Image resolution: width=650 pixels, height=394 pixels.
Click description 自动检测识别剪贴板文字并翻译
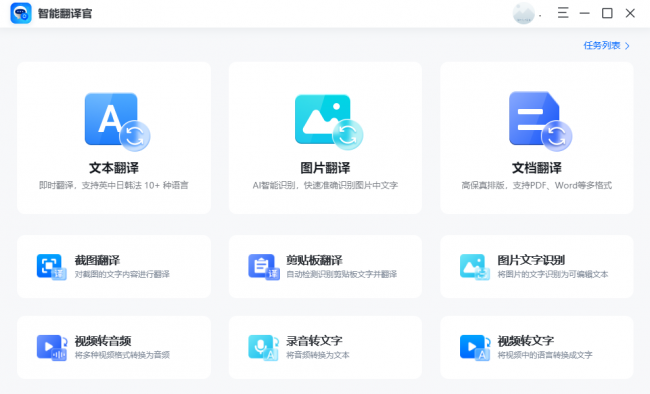(342, 274)
